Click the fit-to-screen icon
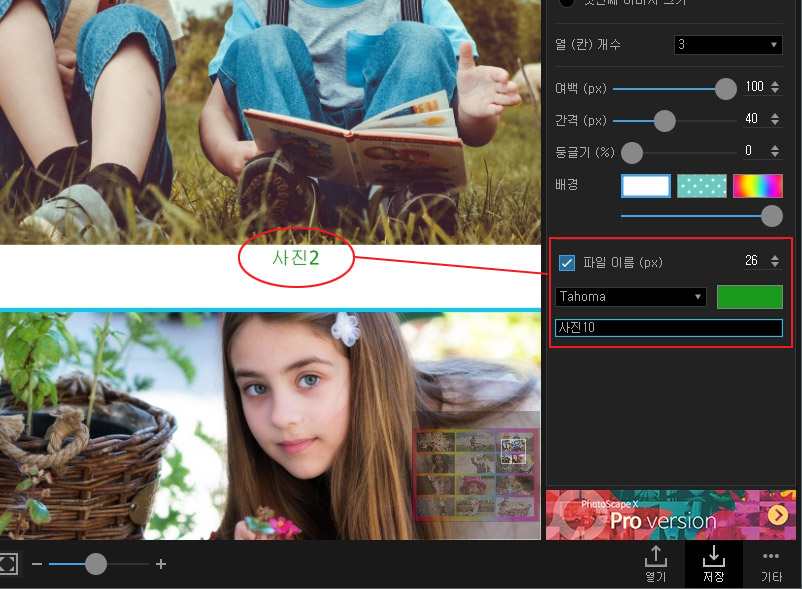The image size is (802, 589). coord(7,564)
